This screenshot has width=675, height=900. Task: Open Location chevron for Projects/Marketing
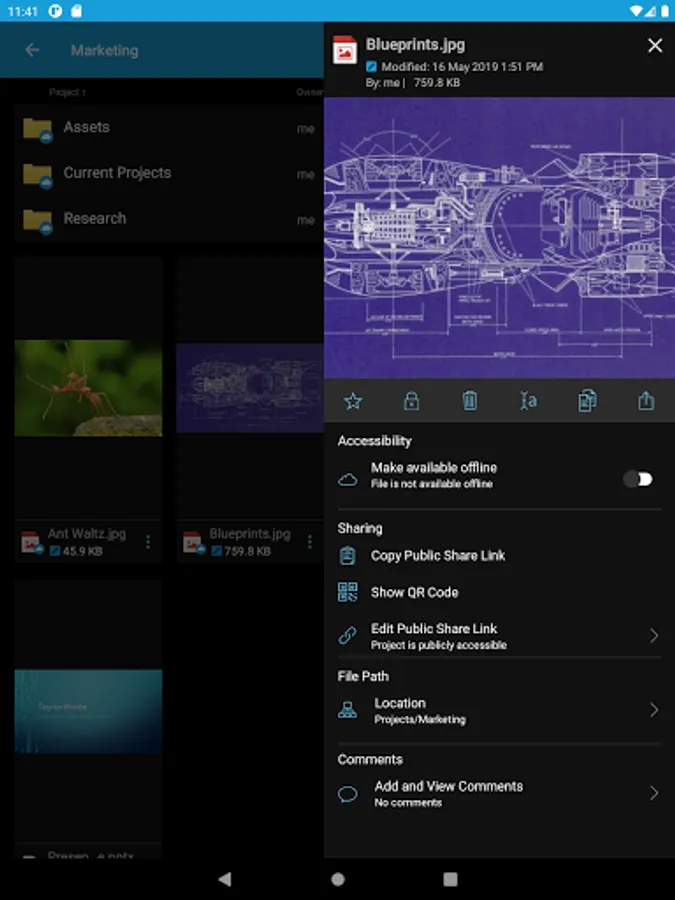(x=654, y=710)
